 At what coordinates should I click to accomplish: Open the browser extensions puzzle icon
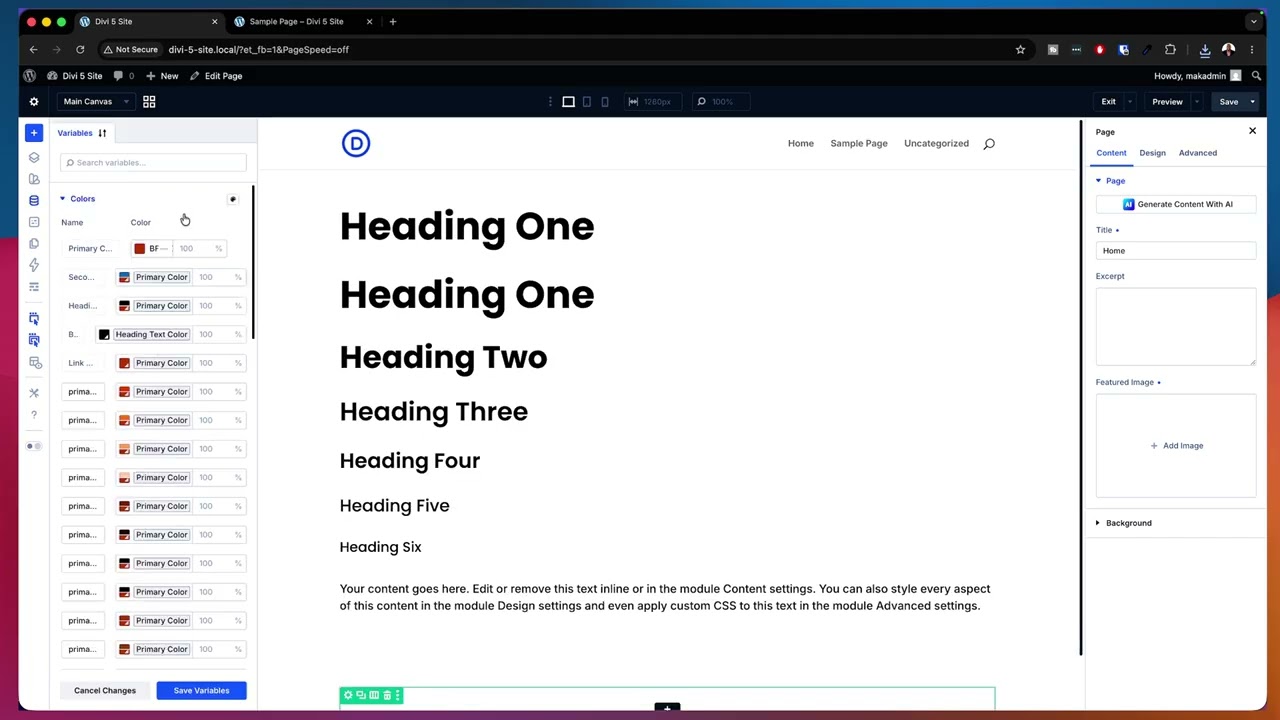(1170, 49)
